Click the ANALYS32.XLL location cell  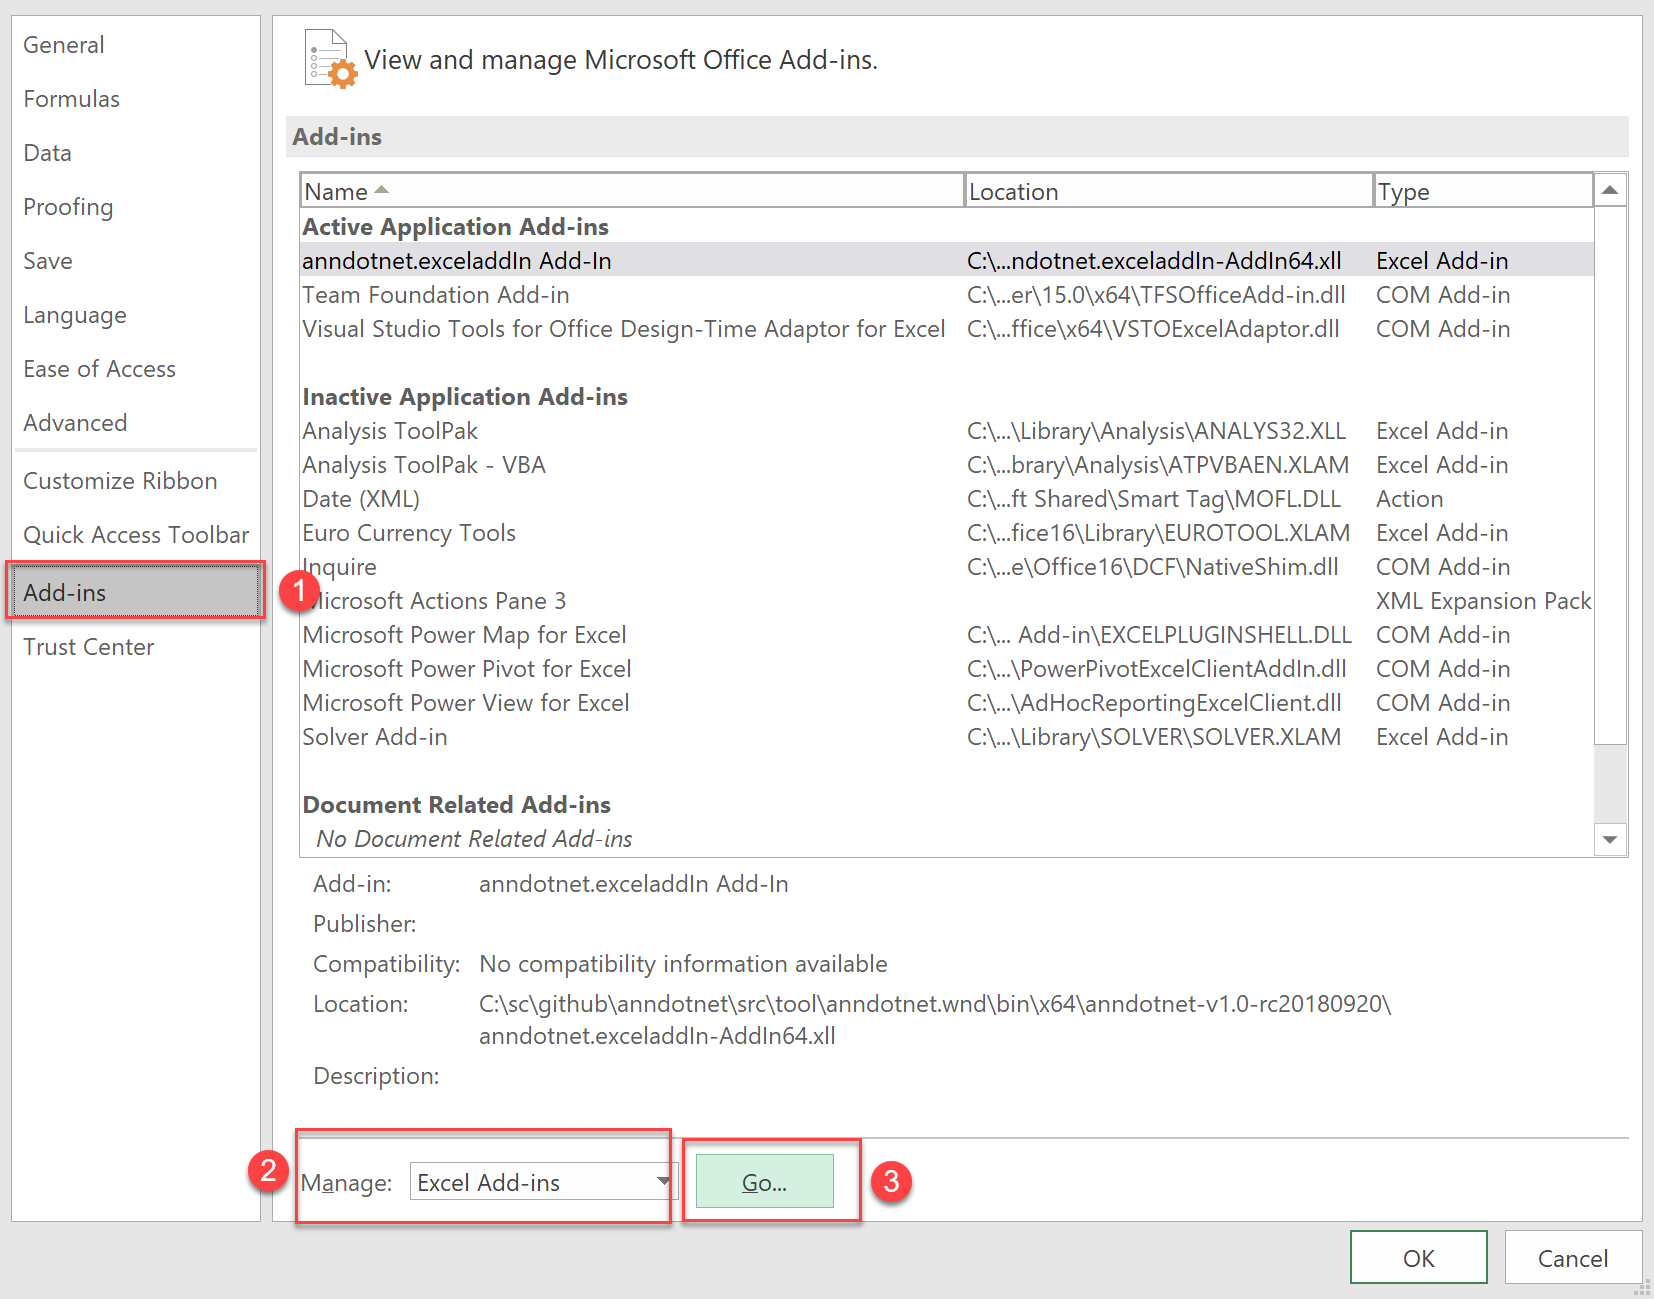[x=1156, y=431]
